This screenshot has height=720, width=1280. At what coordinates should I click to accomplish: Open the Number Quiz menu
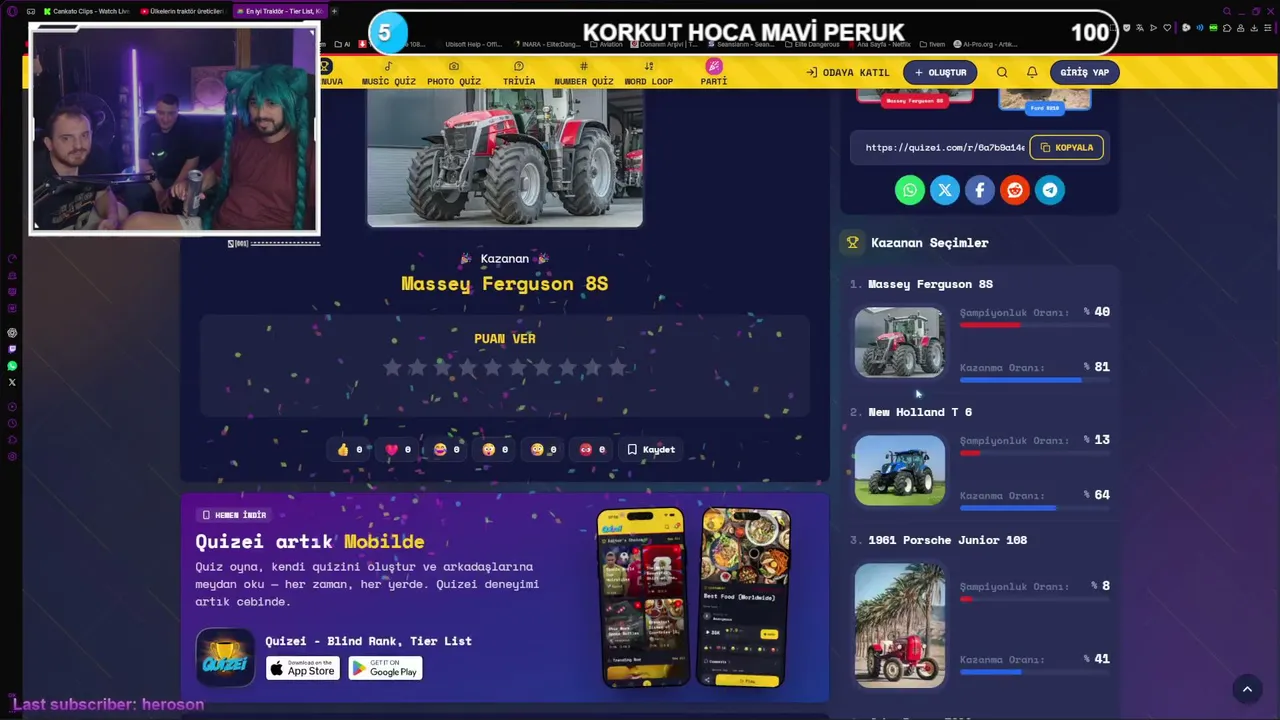pos(584,73)
